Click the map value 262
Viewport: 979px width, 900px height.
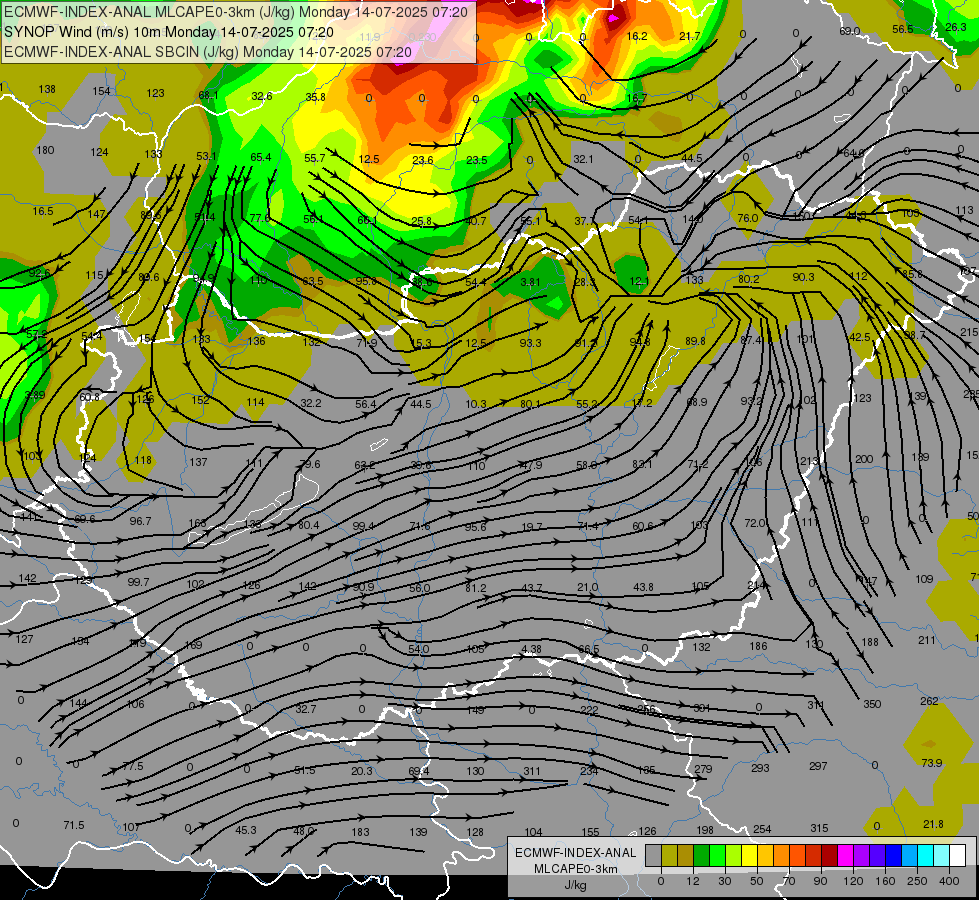click(929, 701)
